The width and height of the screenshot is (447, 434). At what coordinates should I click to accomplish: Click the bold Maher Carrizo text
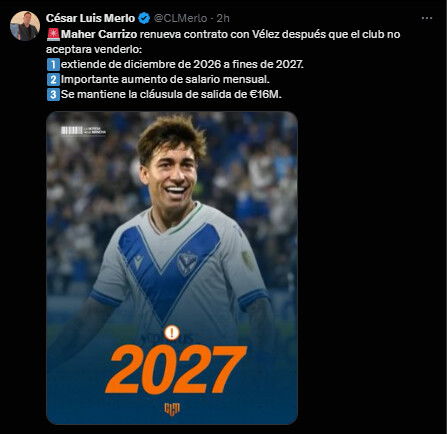click(x=99, y=34)
